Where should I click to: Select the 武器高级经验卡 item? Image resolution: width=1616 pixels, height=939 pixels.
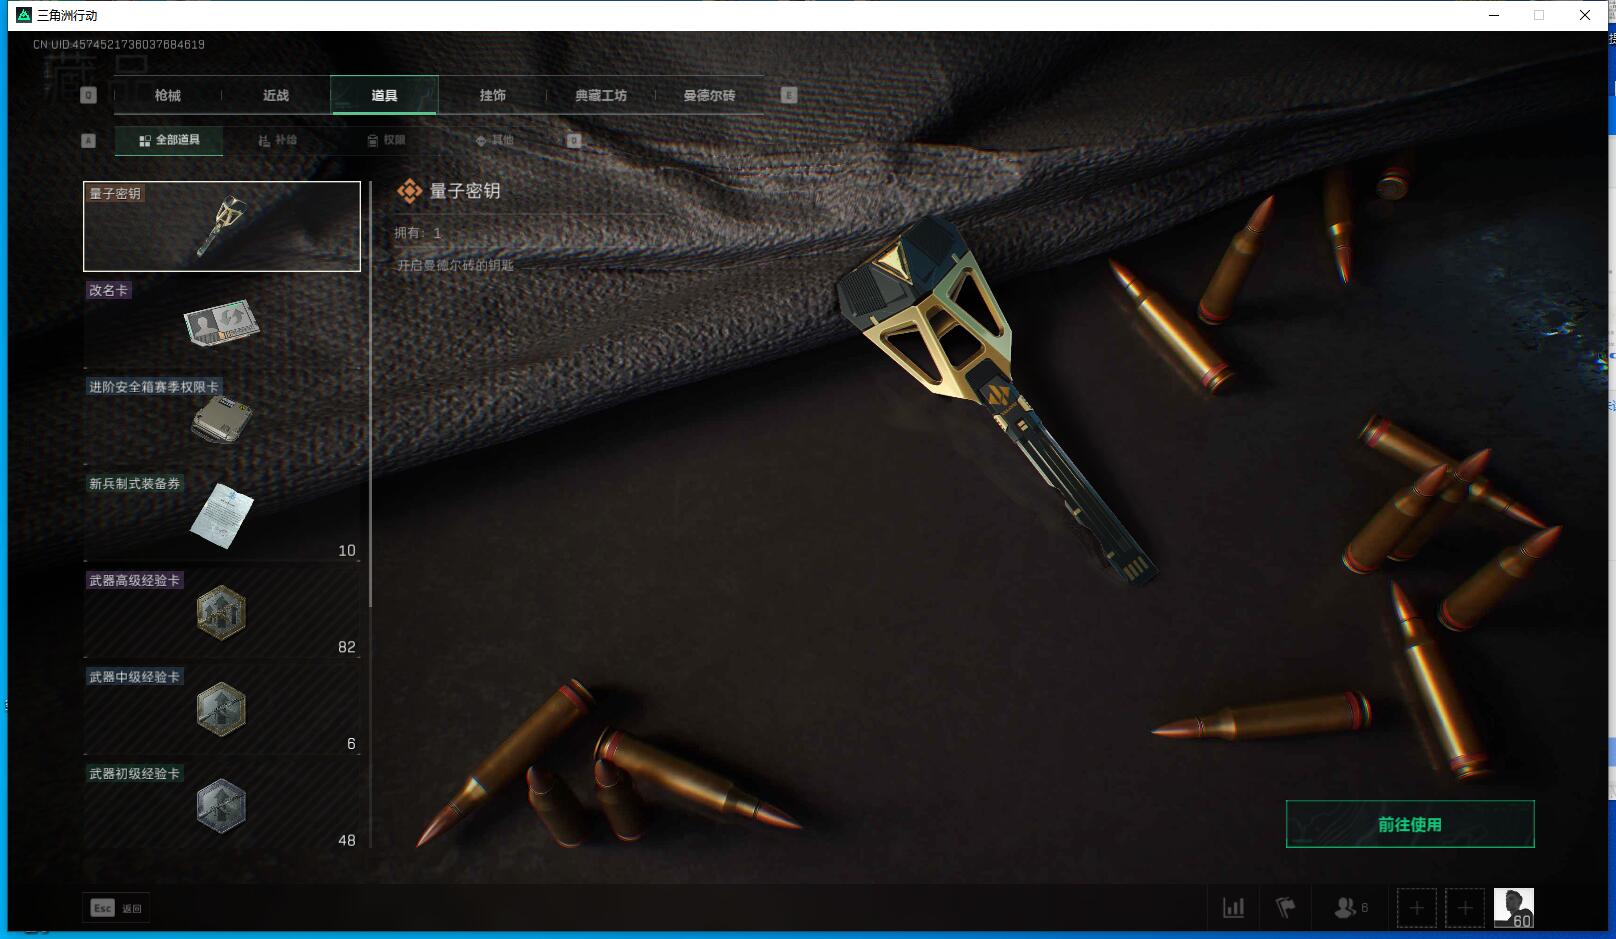tap(222, 613)
